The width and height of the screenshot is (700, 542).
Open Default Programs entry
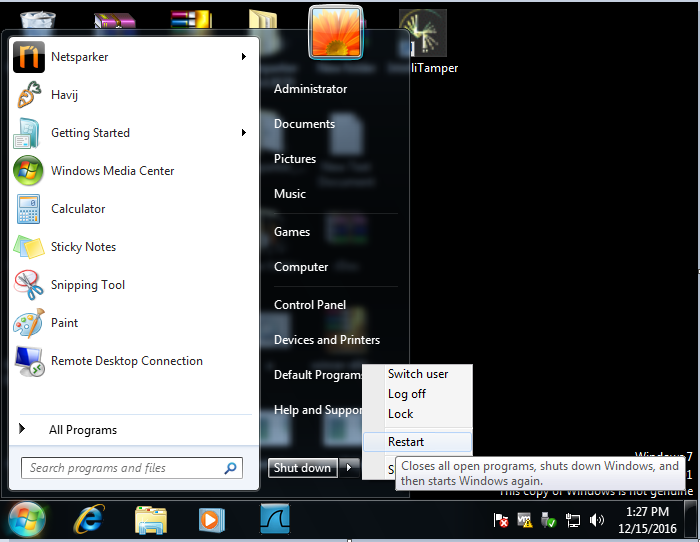click(x=318, y=375)
